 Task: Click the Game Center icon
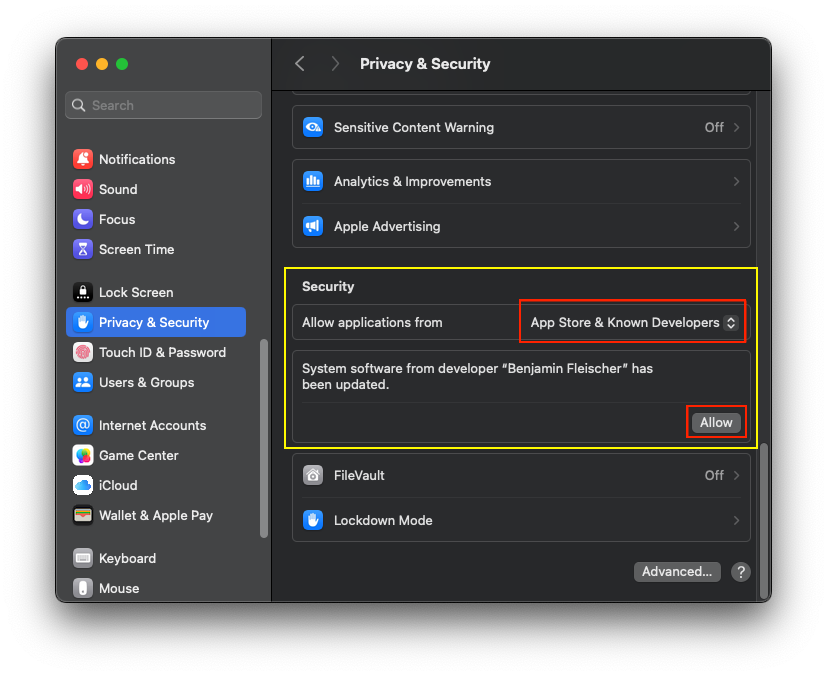(x=83, y=455)
